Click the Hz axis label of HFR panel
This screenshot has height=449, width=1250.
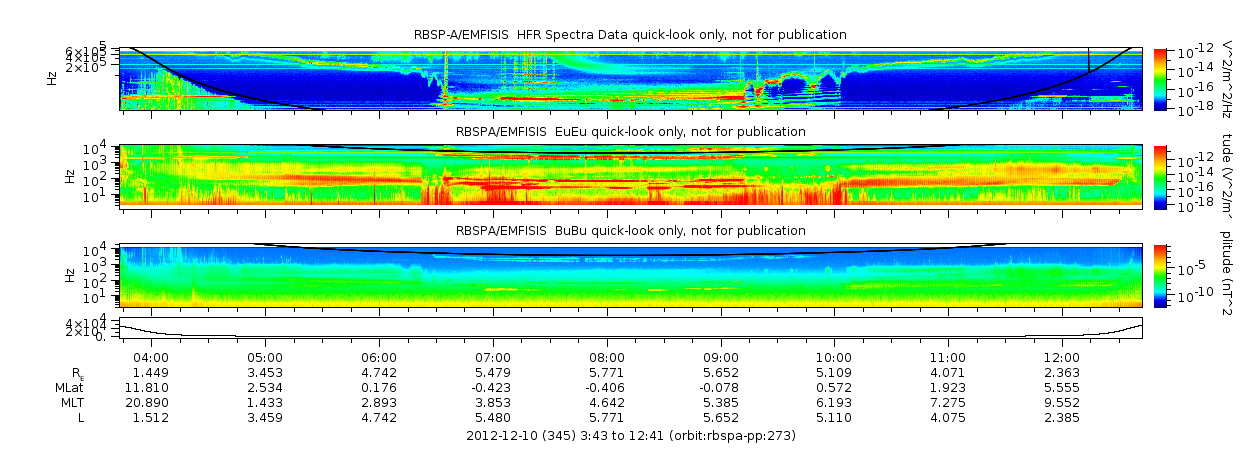(52, 78)
